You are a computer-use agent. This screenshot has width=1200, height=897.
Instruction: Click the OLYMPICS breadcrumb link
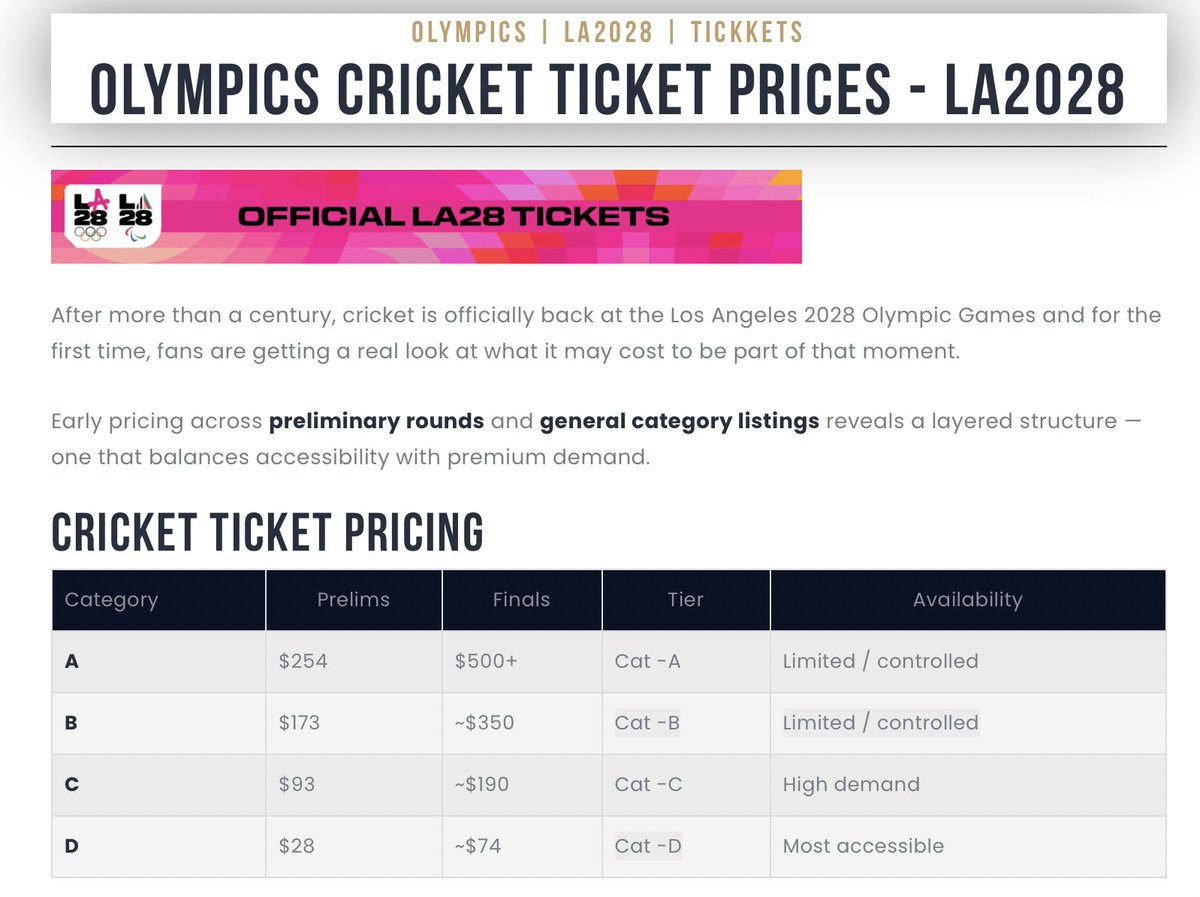469,32
